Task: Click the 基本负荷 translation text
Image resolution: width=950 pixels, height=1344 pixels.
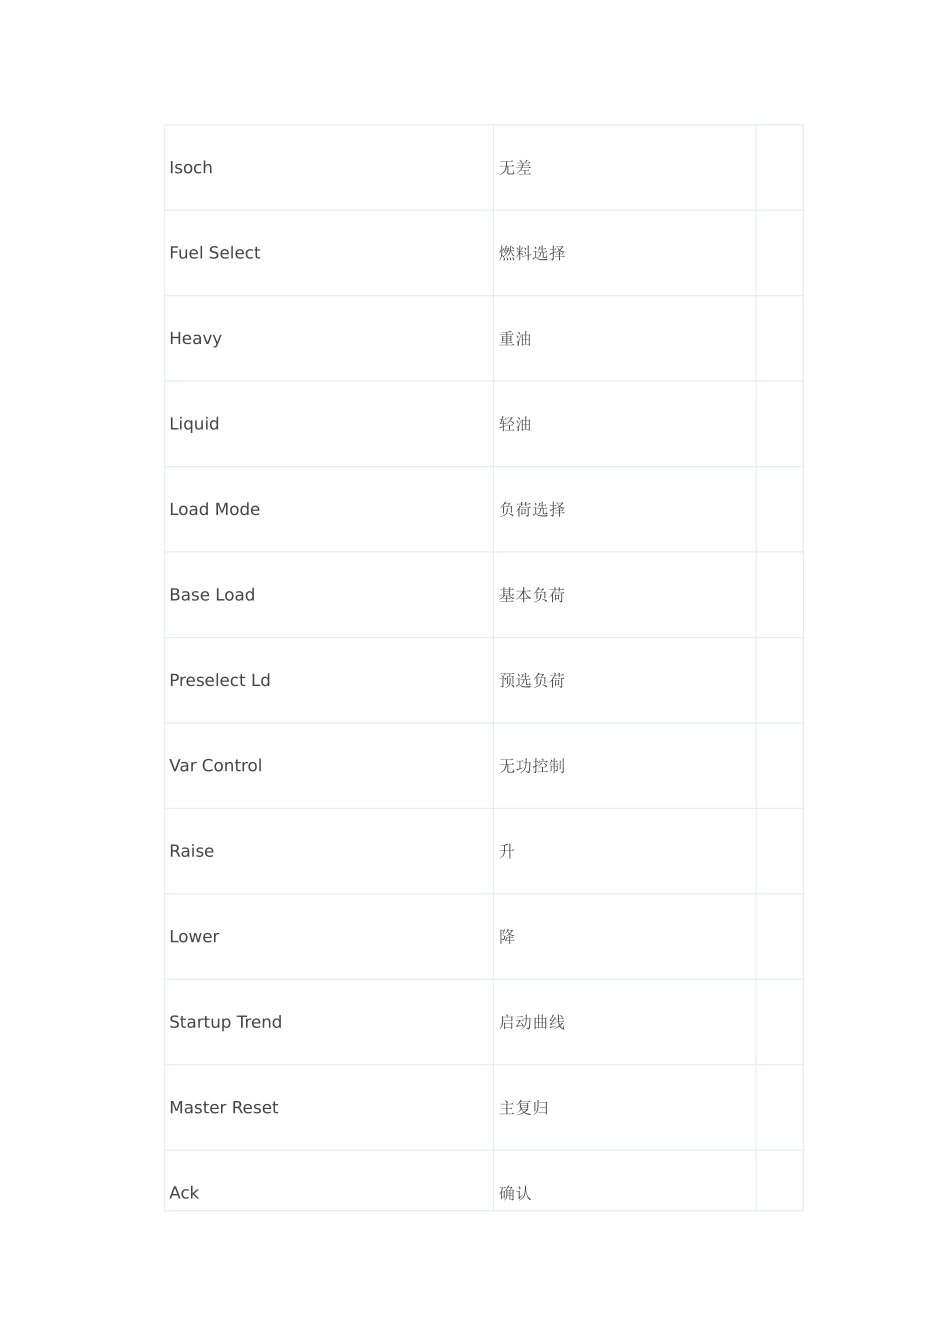Action: click(532, 595)
